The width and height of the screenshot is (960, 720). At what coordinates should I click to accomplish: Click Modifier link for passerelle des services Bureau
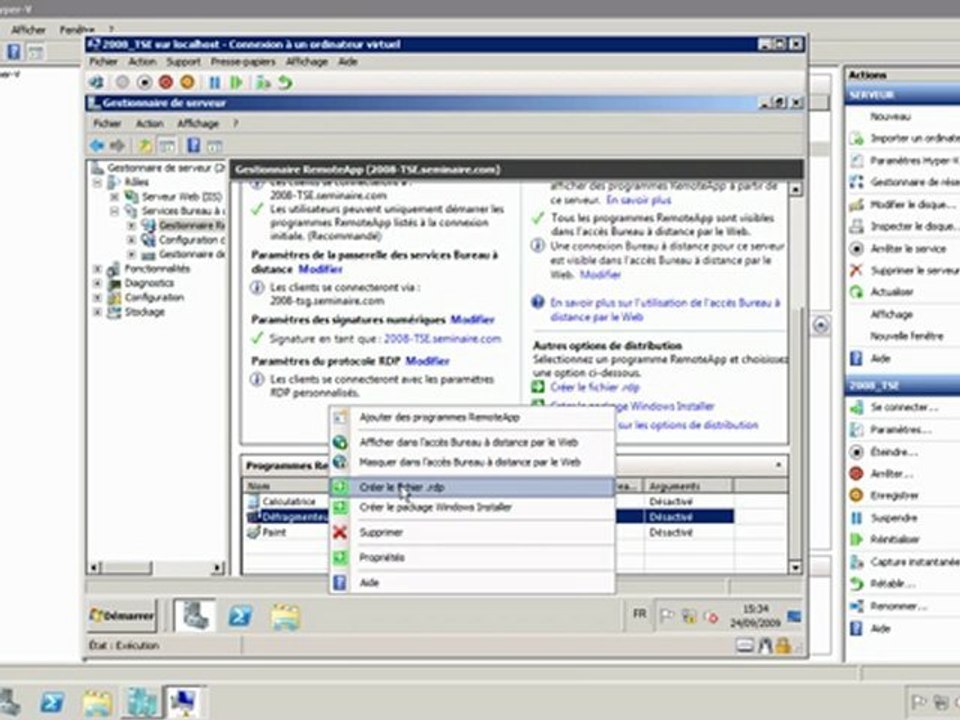320,269
